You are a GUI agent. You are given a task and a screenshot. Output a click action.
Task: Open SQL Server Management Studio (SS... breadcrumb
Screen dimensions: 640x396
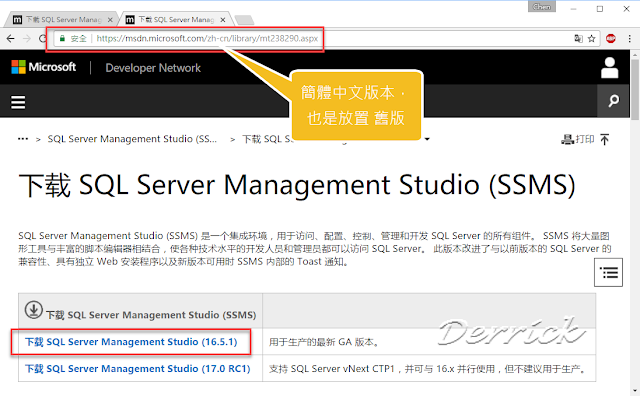coord(132,139)
